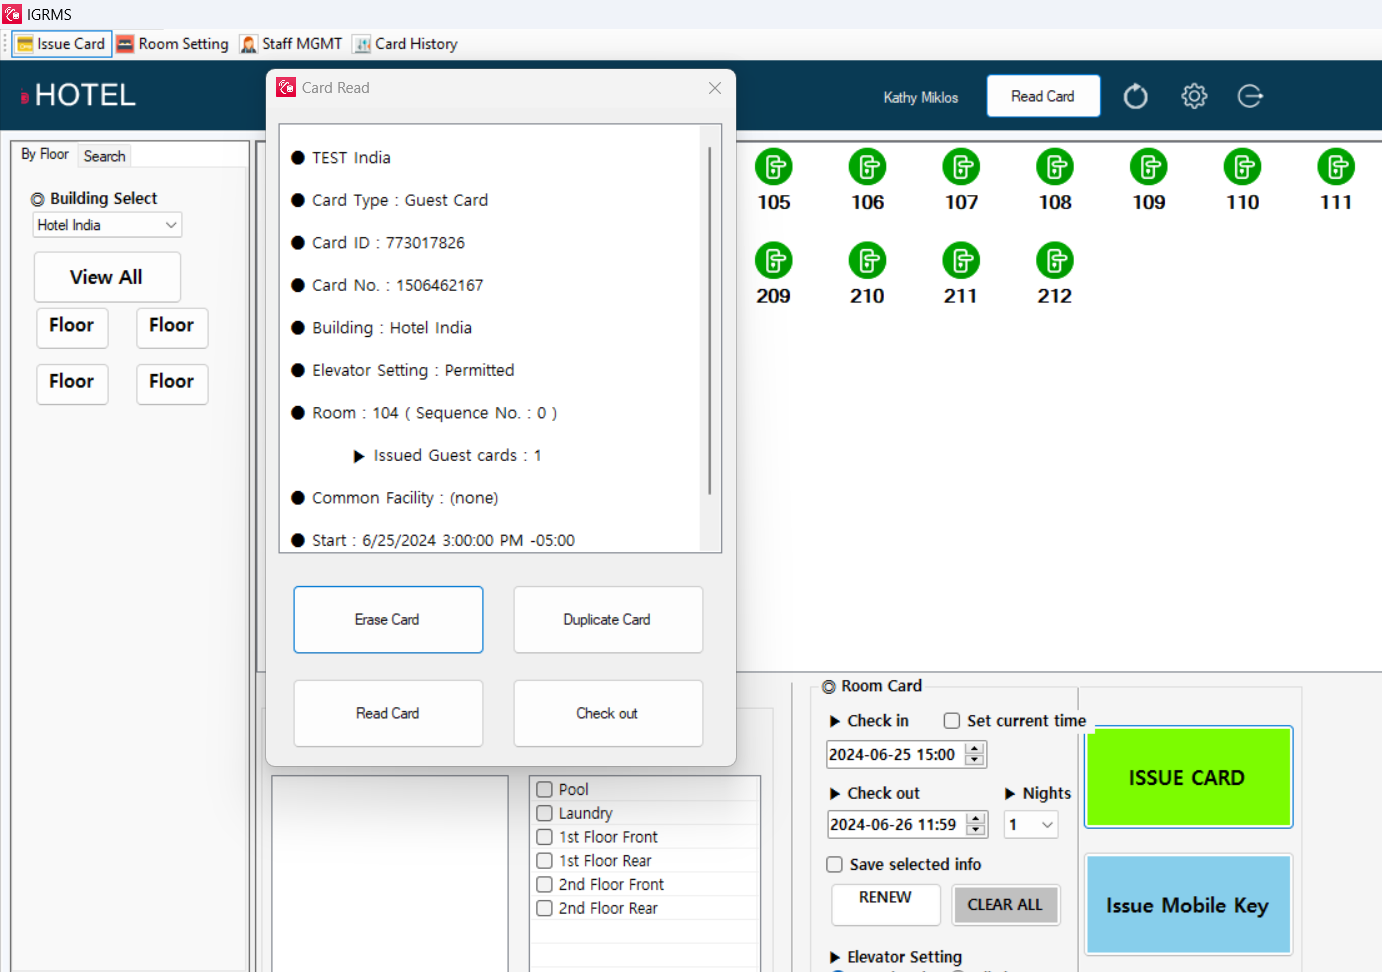1382x972 pixels.
Task: Select the room 107 green icon
Action: click(x=961, y=167)
